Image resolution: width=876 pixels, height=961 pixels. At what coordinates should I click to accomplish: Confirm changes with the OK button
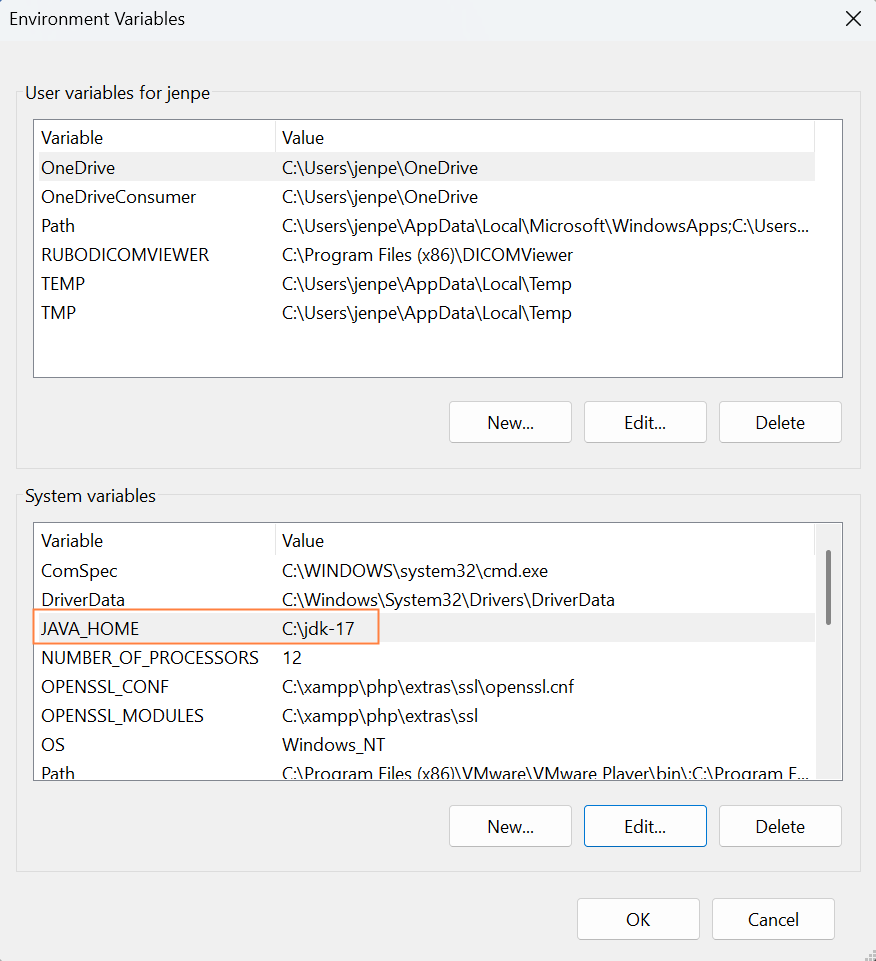click(x=638, y=919)
